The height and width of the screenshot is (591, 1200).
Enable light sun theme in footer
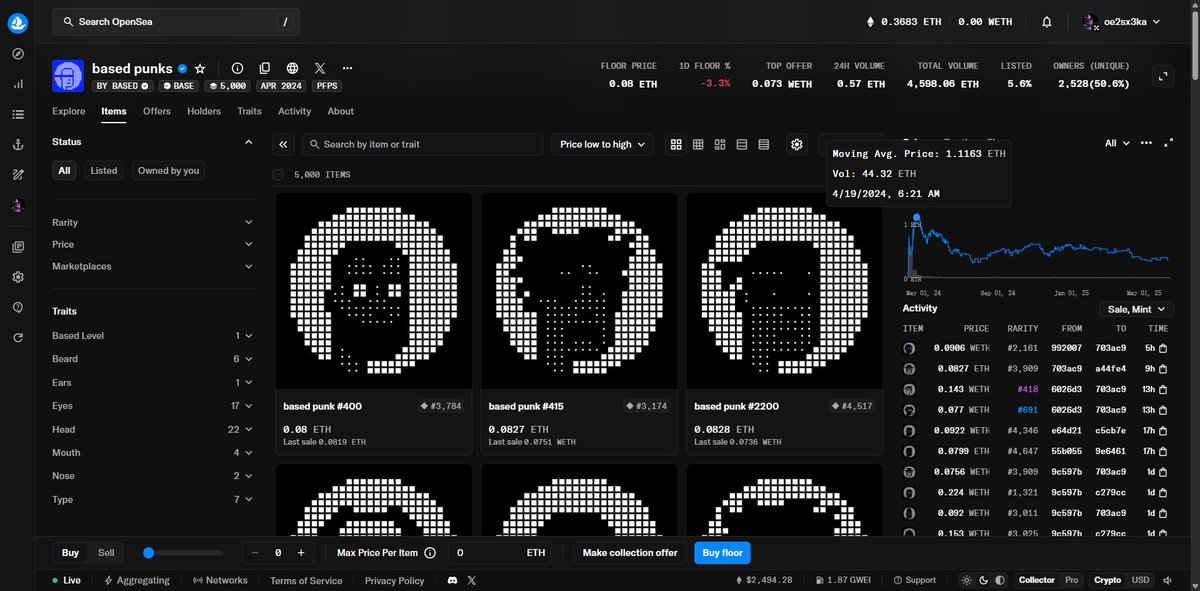pos(966,580)
